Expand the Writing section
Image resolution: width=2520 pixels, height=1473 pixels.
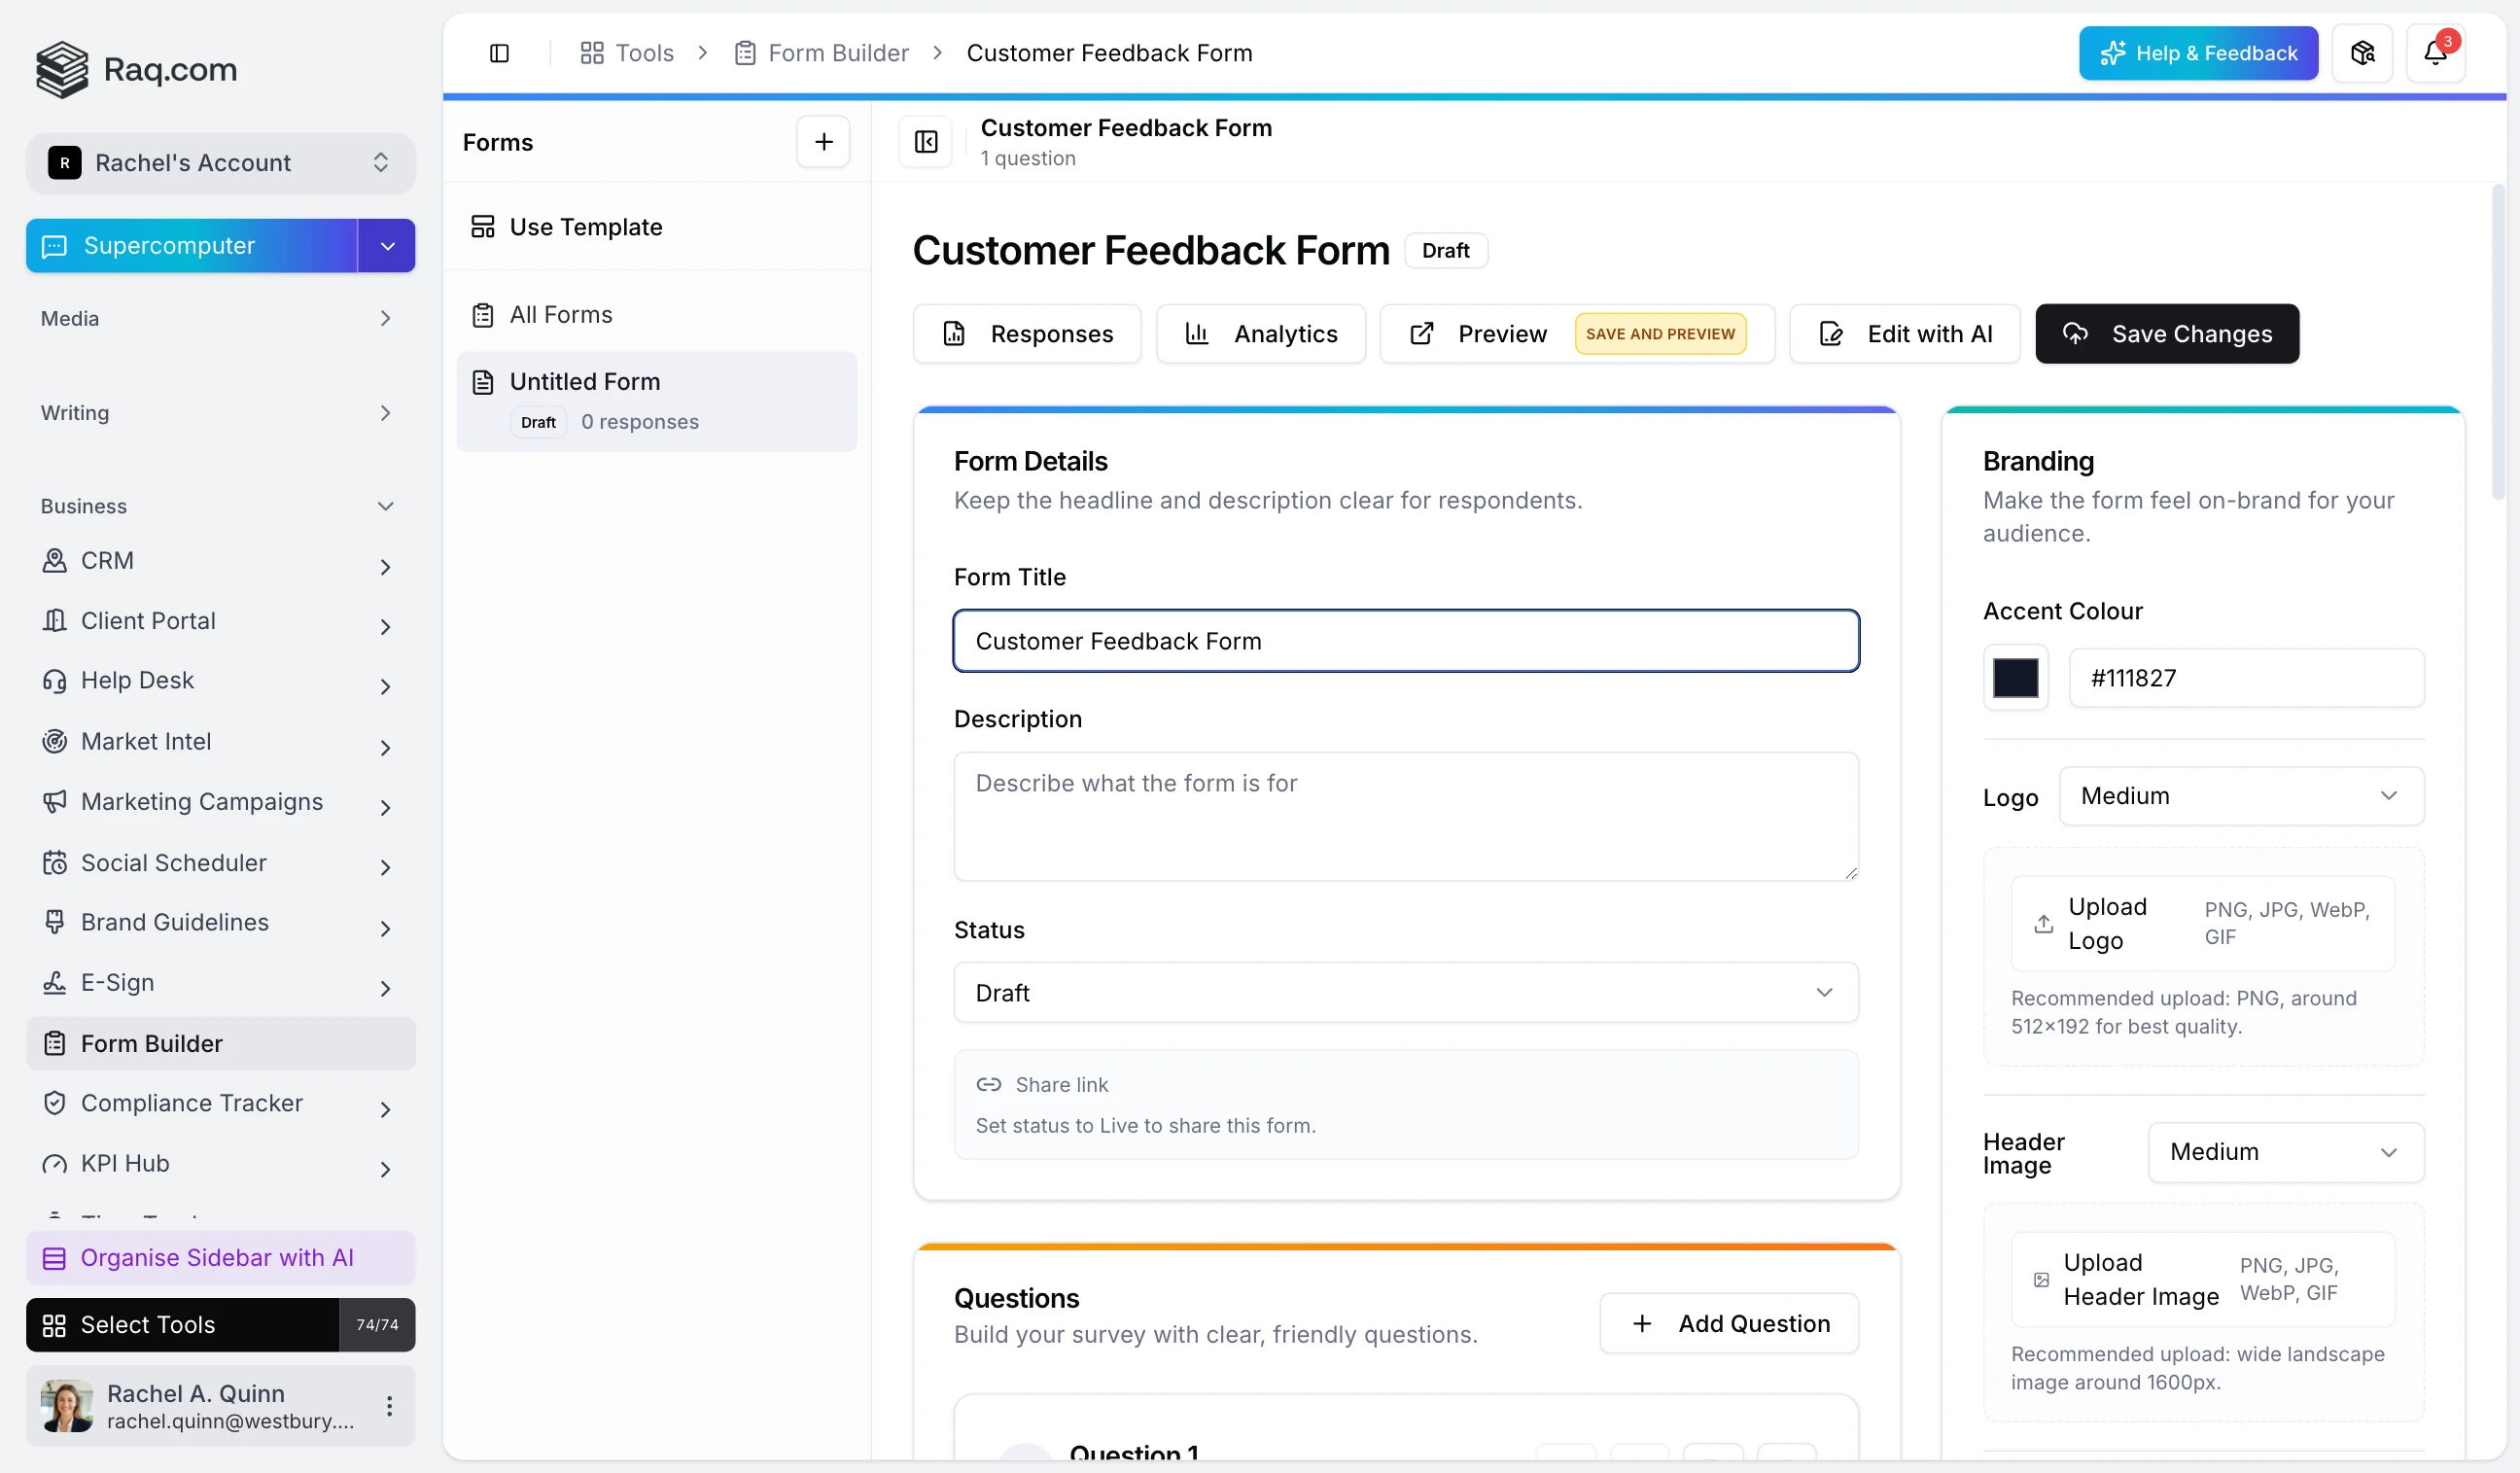(220, 413)
